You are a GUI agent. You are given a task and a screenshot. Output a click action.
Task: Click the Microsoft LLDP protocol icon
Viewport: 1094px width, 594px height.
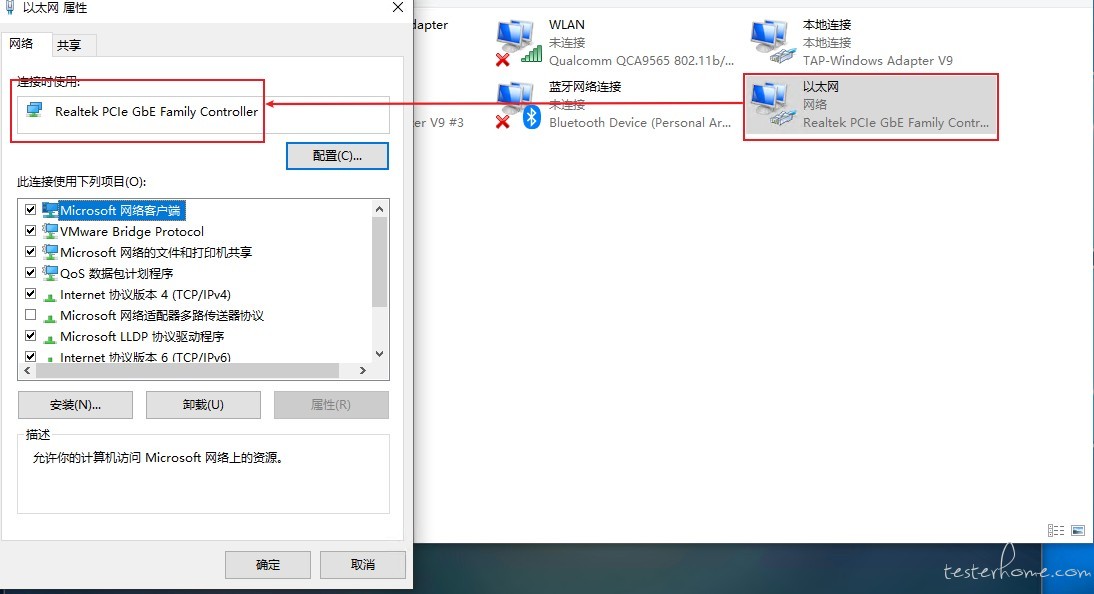[x=50, y=338]
